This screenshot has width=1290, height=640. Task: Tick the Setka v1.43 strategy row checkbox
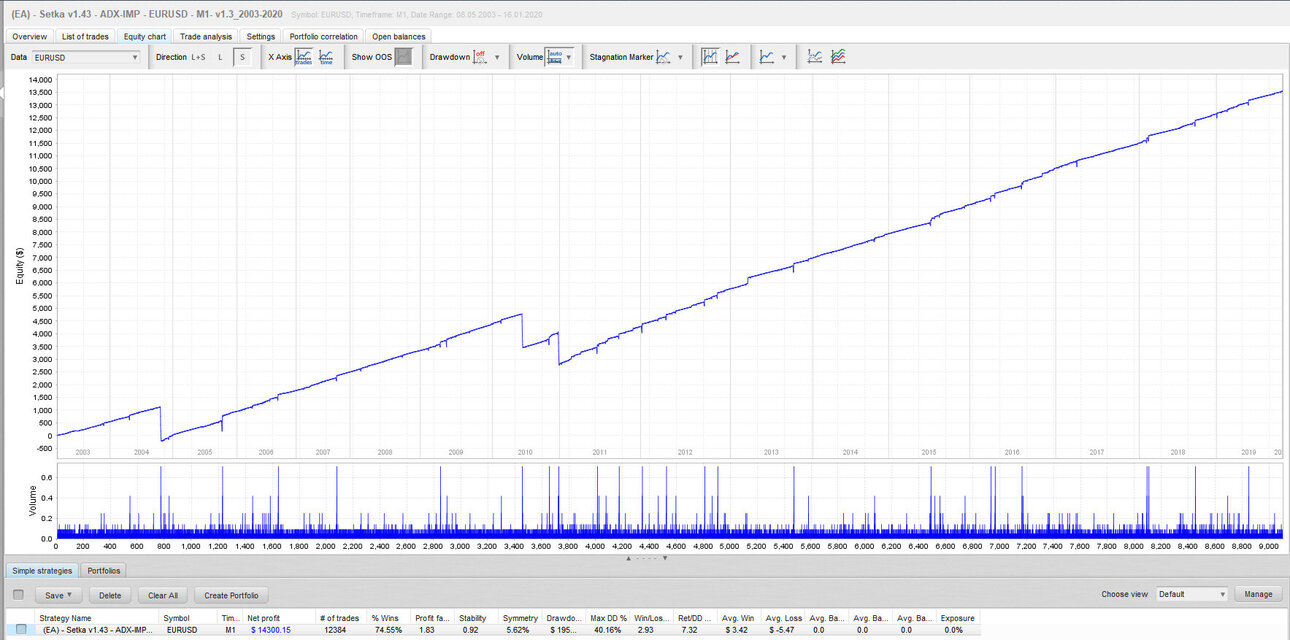(x=22, y=629)
